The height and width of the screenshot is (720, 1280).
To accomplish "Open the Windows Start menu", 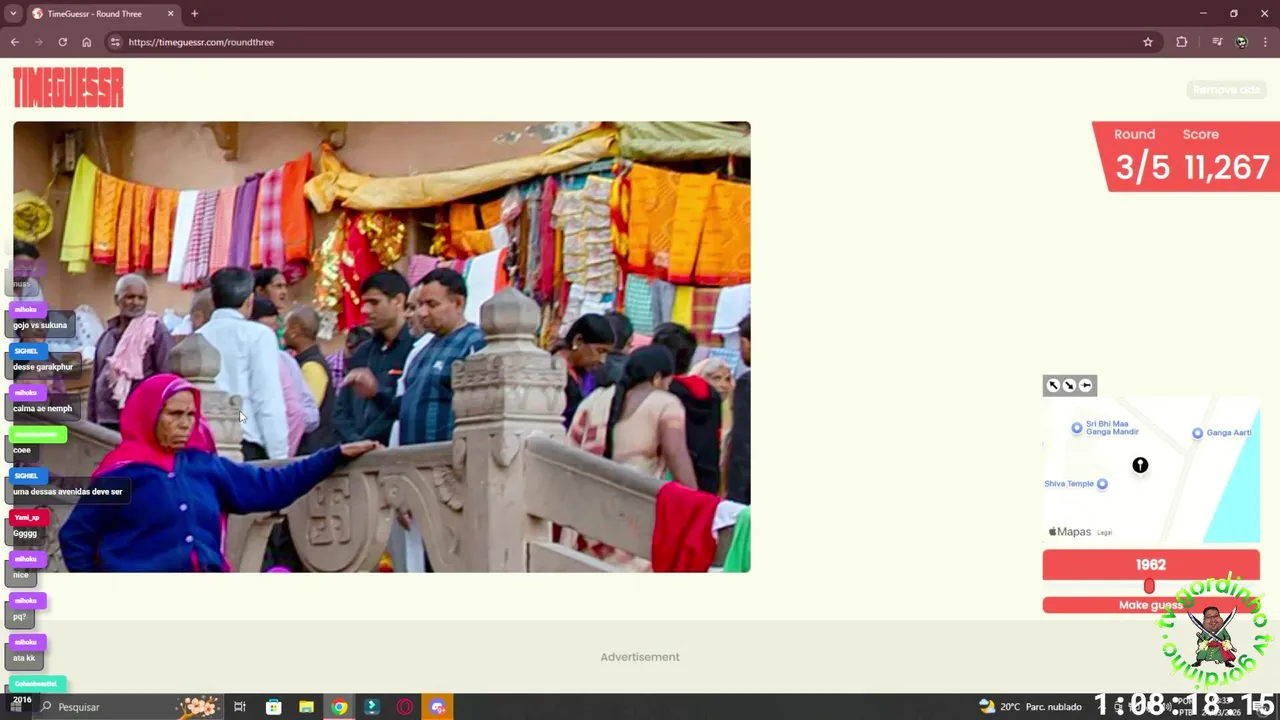I will 15,707.
